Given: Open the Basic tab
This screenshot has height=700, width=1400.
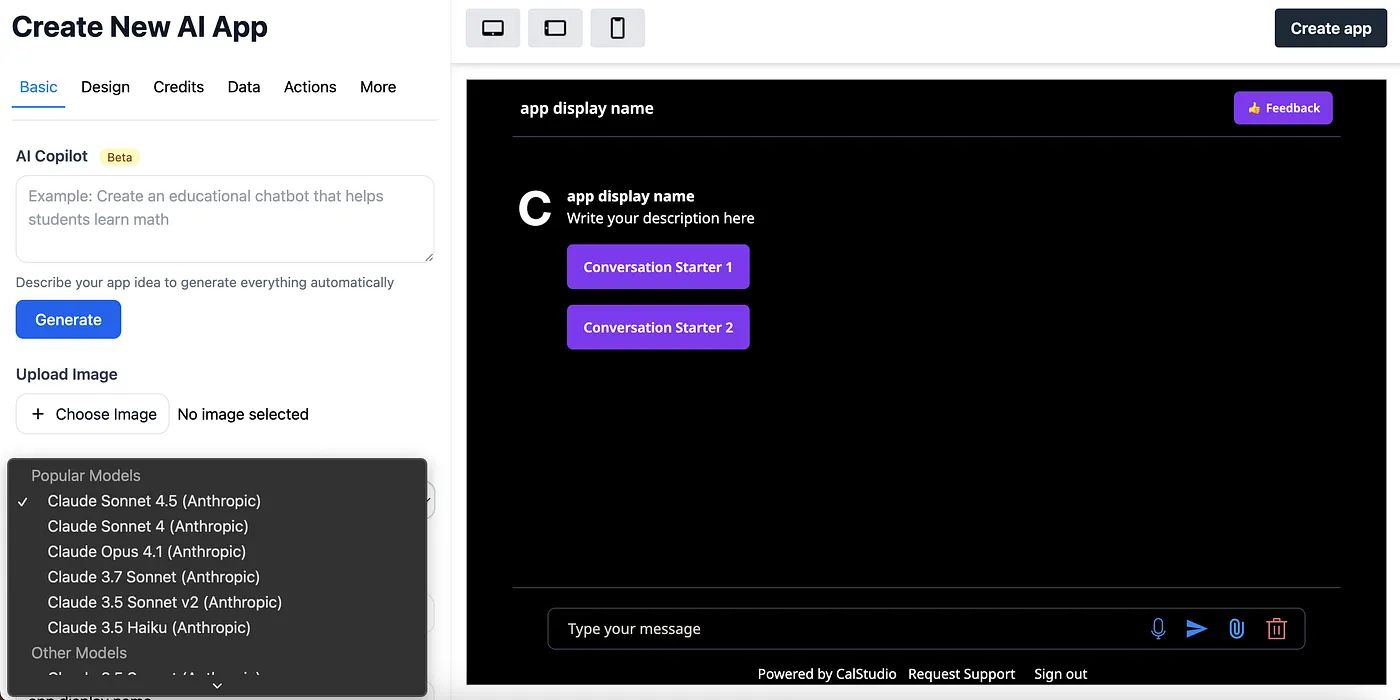Looking at the screenshot, I should pyautogui.click(x=39, y=87).
